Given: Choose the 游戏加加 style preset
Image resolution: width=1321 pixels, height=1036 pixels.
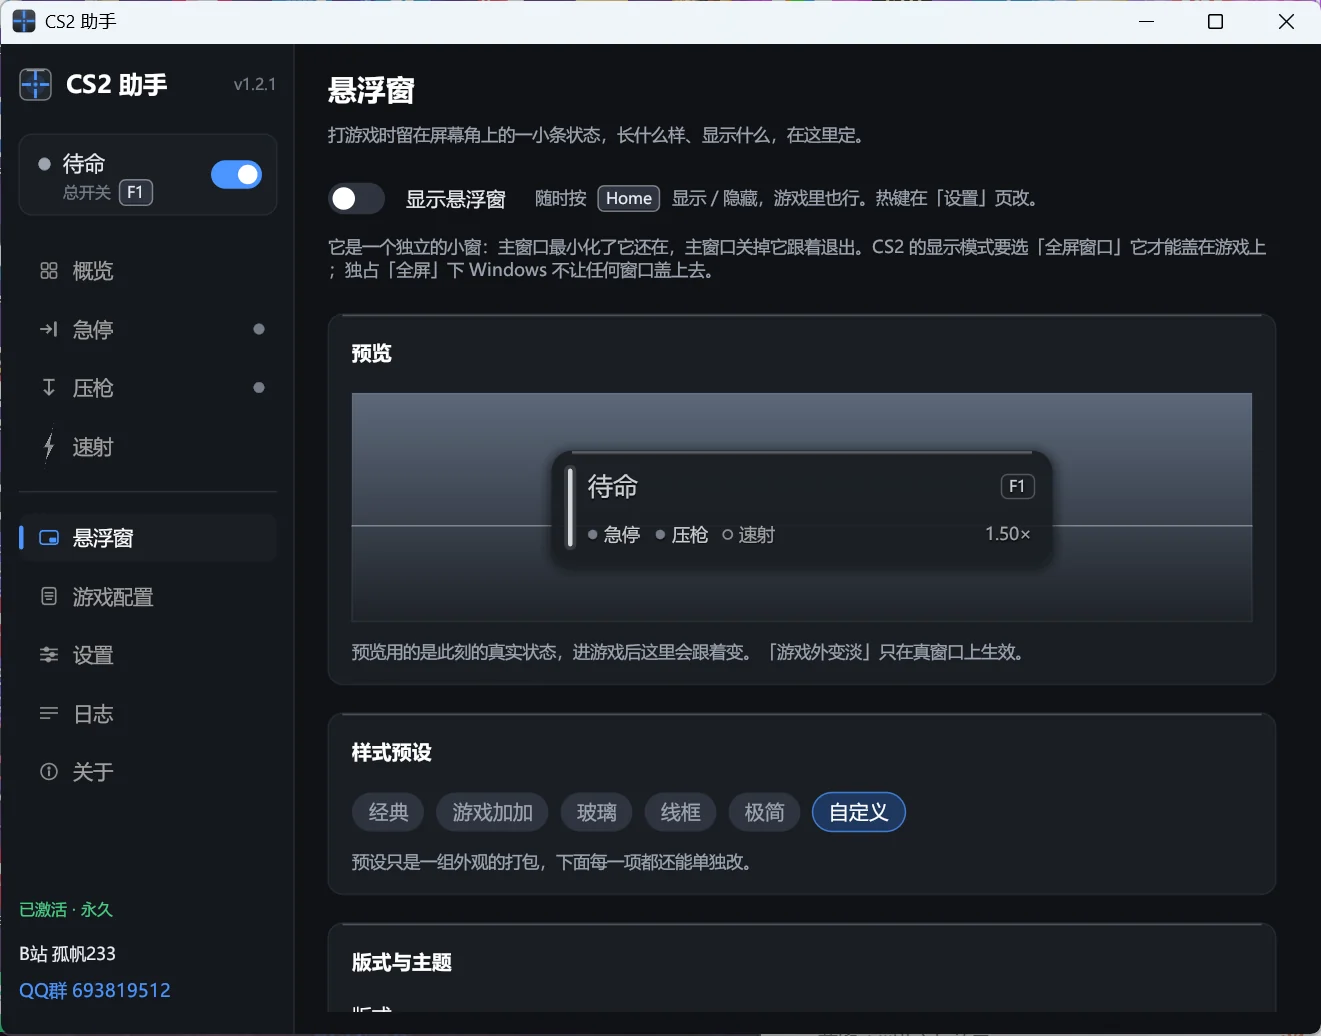Looking at the screenshot, I should click(492, 812).
